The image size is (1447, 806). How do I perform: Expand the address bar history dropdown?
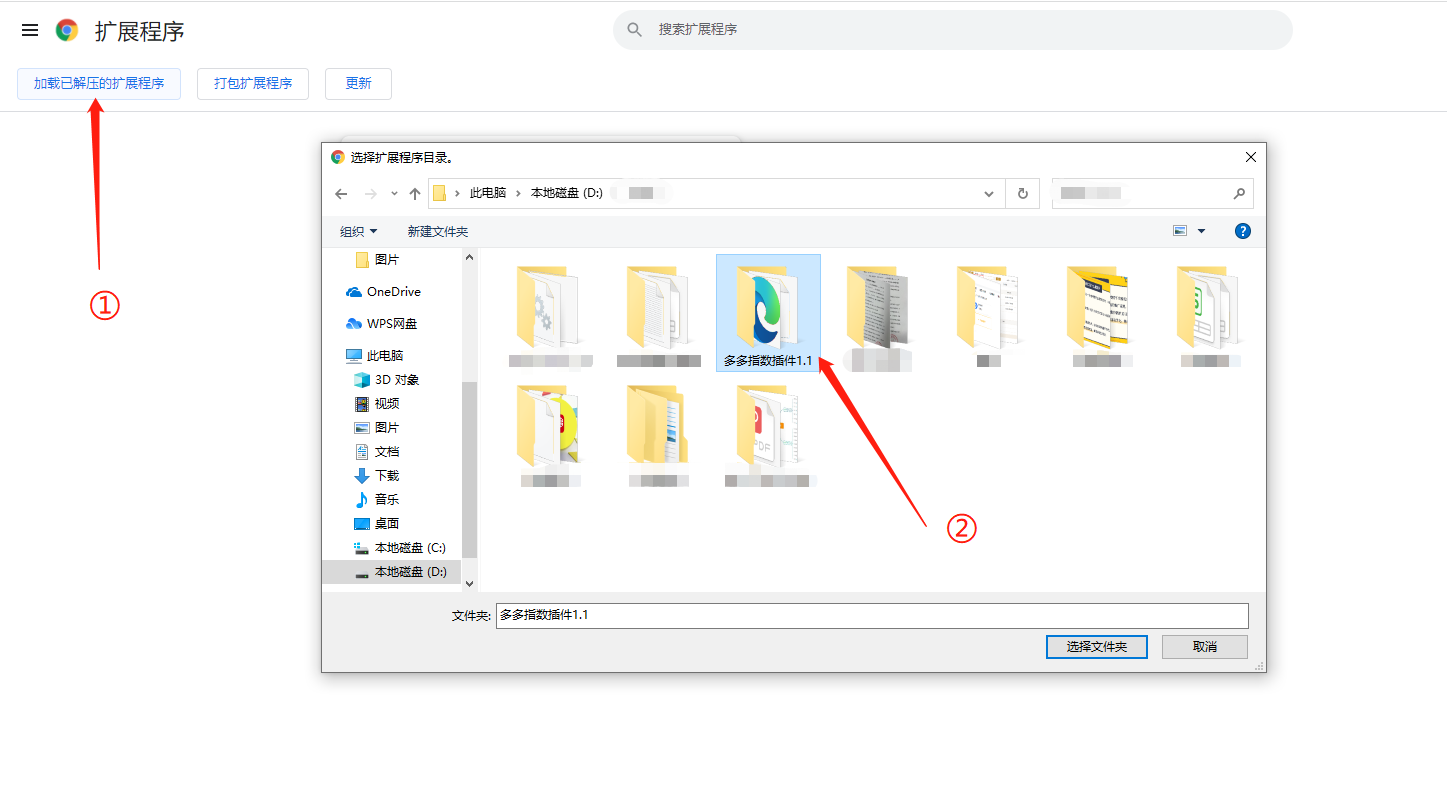coord(989,194)
